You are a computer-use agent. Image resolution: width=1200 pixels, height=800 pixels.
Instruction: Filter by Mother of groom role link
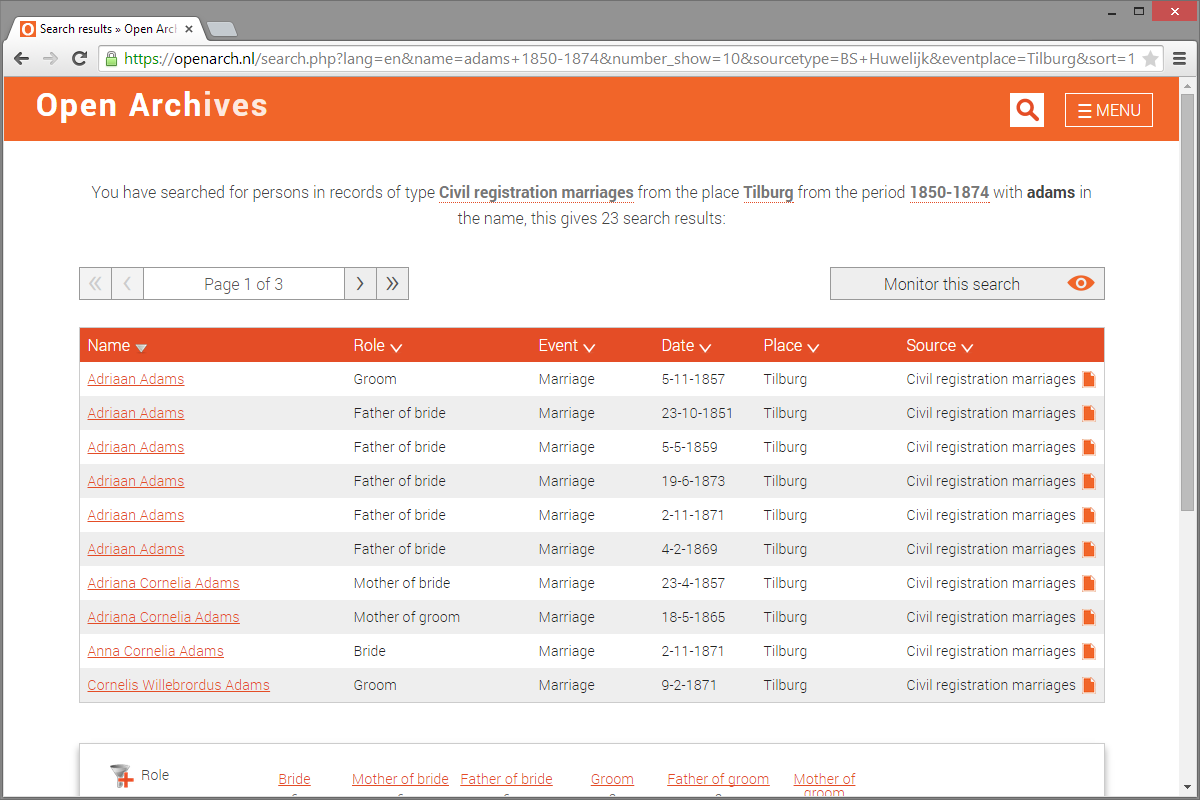tap(824, 785)
